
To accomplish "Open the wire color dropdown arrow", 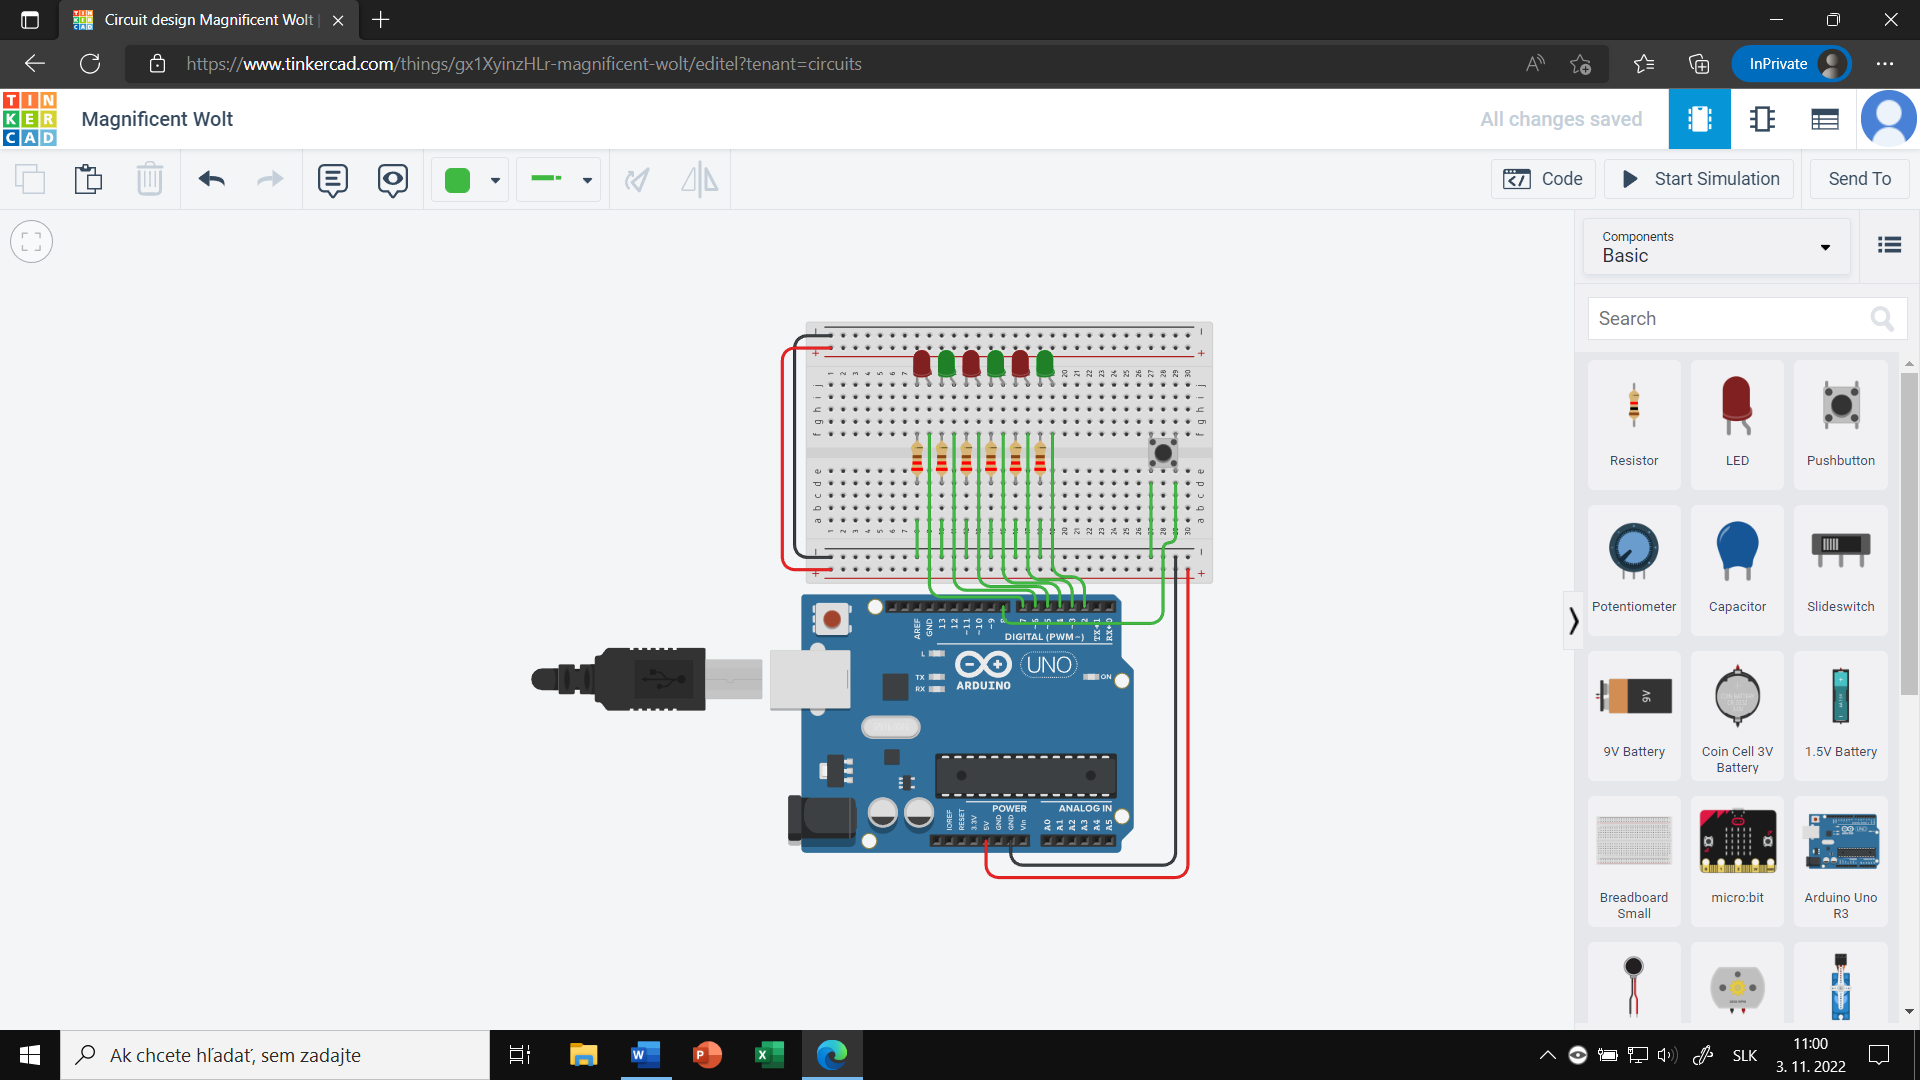I will [495, 181].
